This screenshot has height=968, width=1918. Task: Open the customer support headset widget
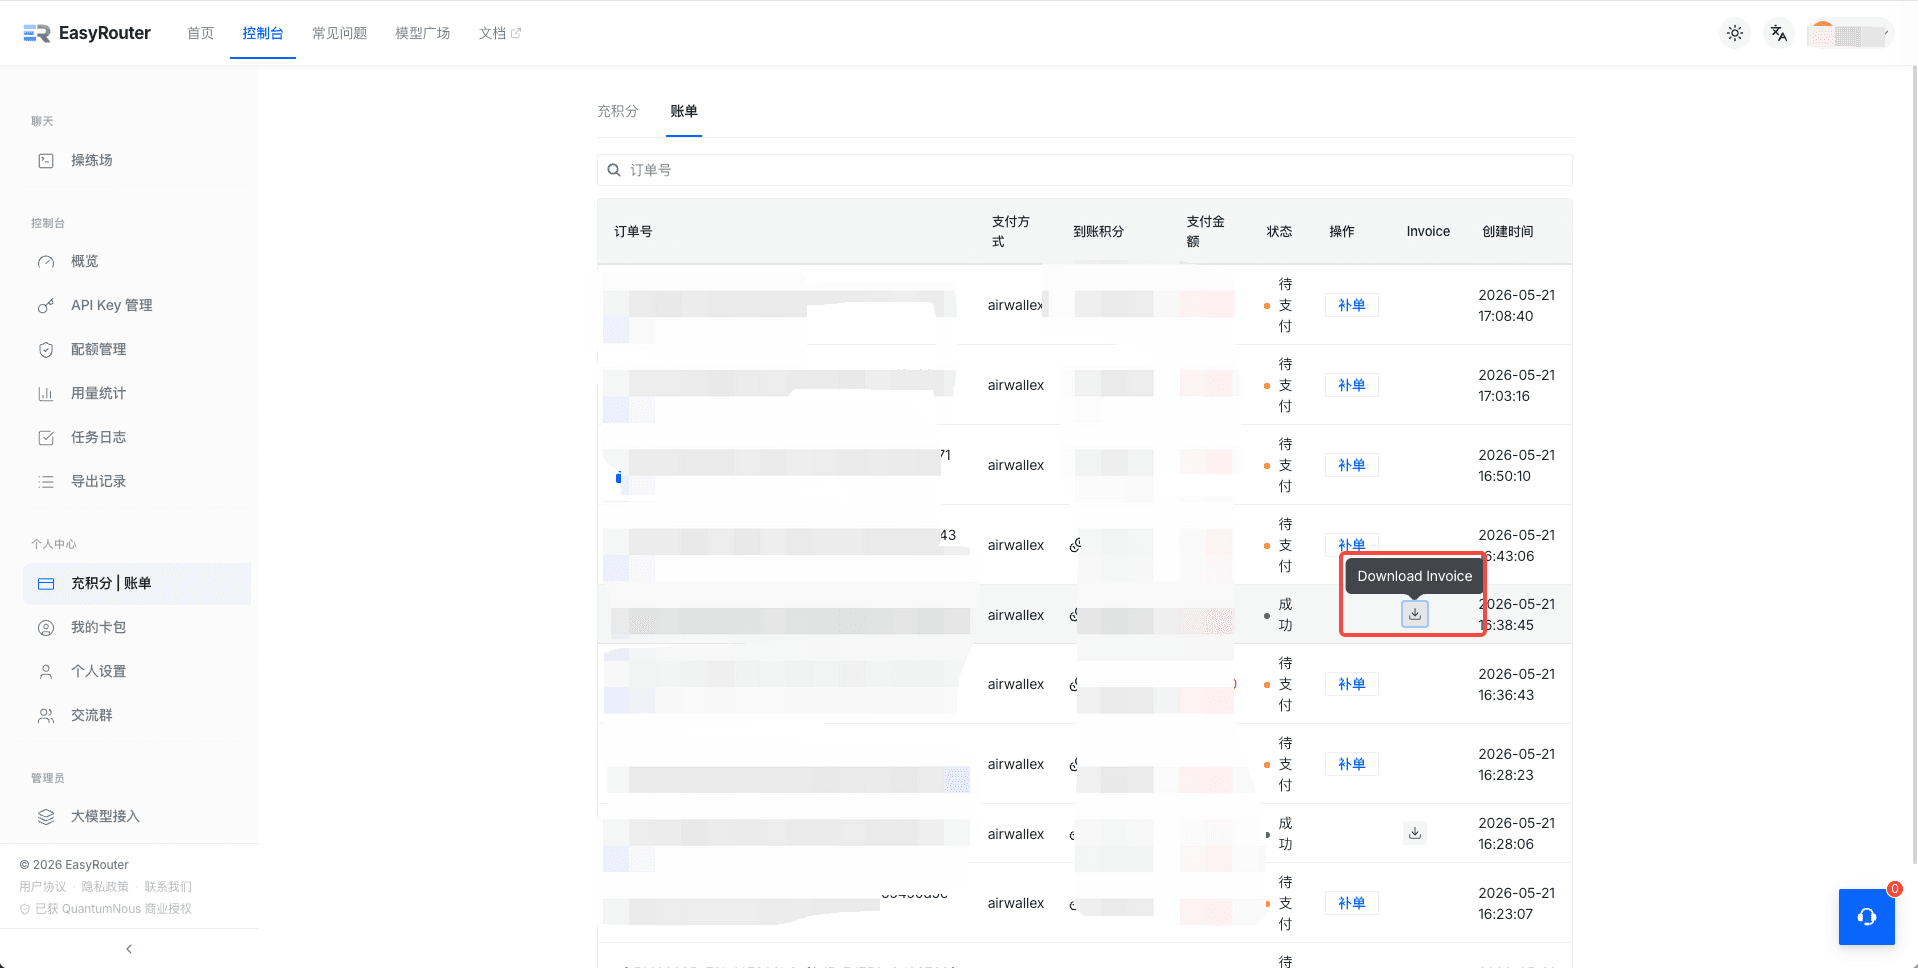(x=1867, y=917)
